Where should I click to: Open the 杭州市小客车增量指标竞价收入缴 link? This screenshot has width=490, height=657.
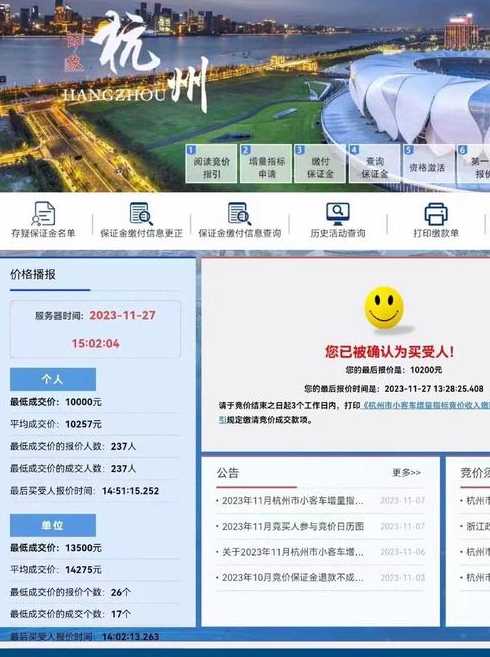(x=425, y=406)
